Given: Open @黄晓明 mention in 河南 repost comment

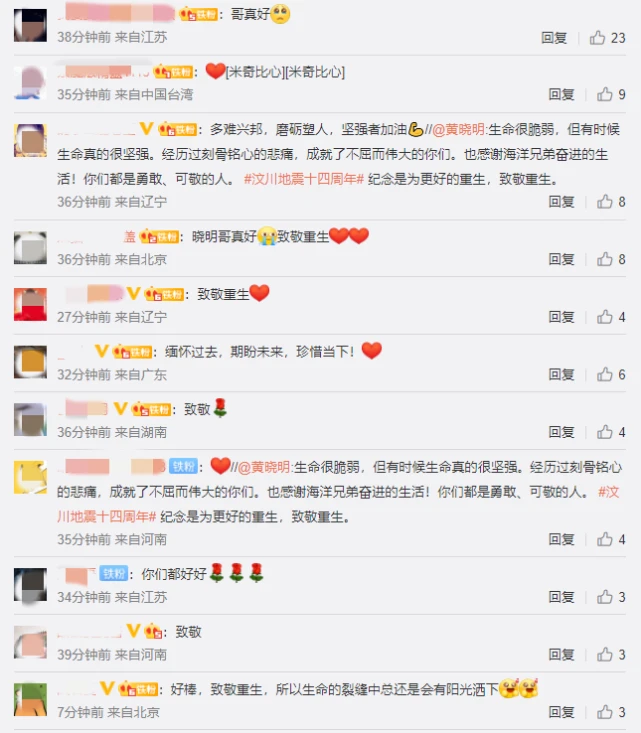Looking at the screenshot, I should tap(265, 467).
